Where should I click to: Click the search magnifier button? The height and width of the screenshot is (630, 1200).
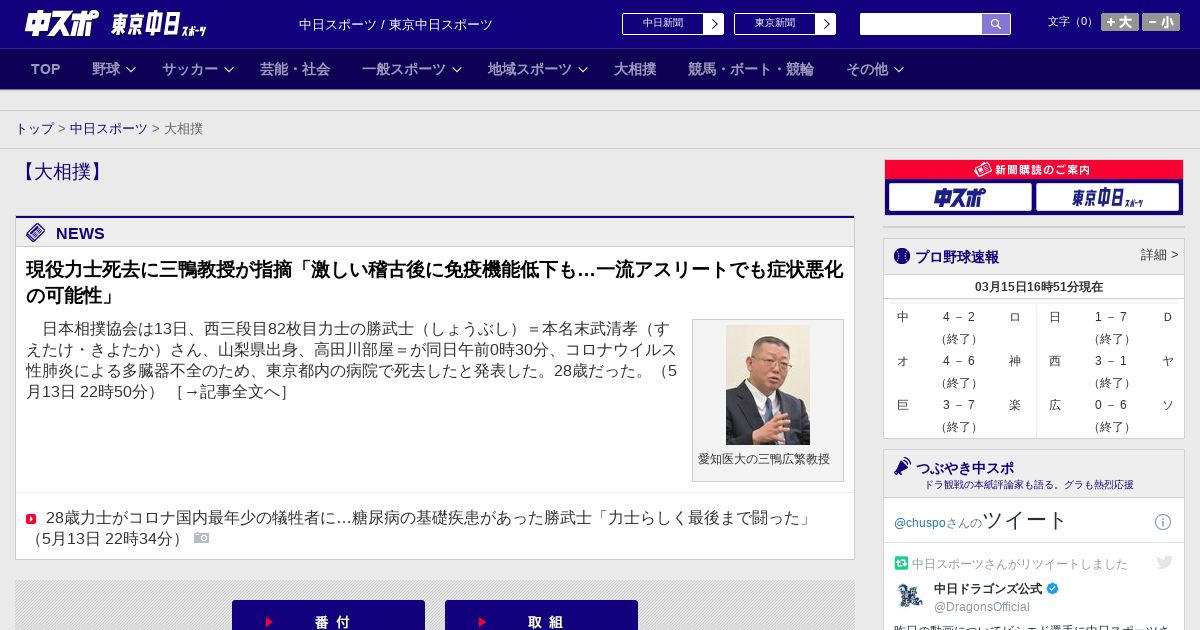tap(996, 24)
